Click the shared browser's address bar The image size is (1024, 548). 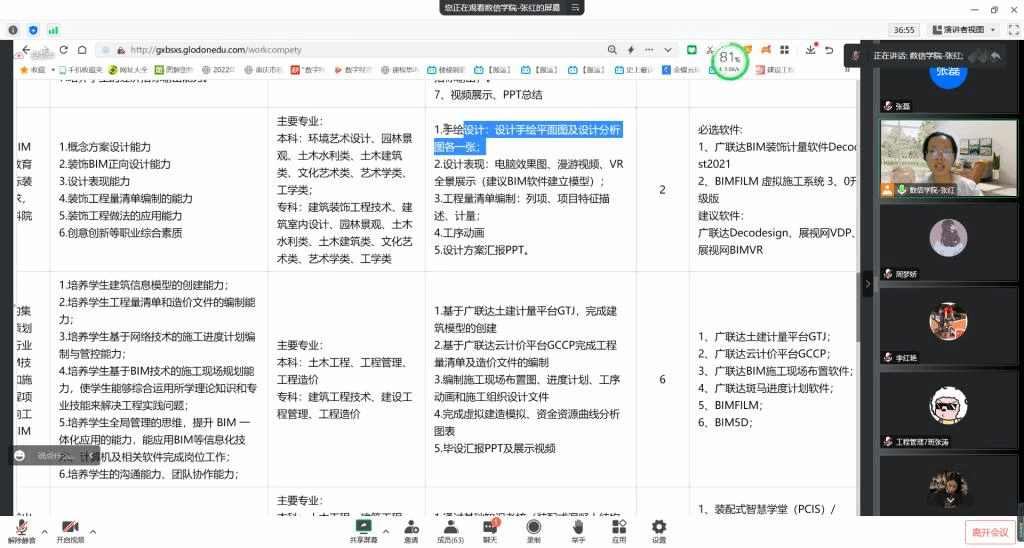[350, 49]
